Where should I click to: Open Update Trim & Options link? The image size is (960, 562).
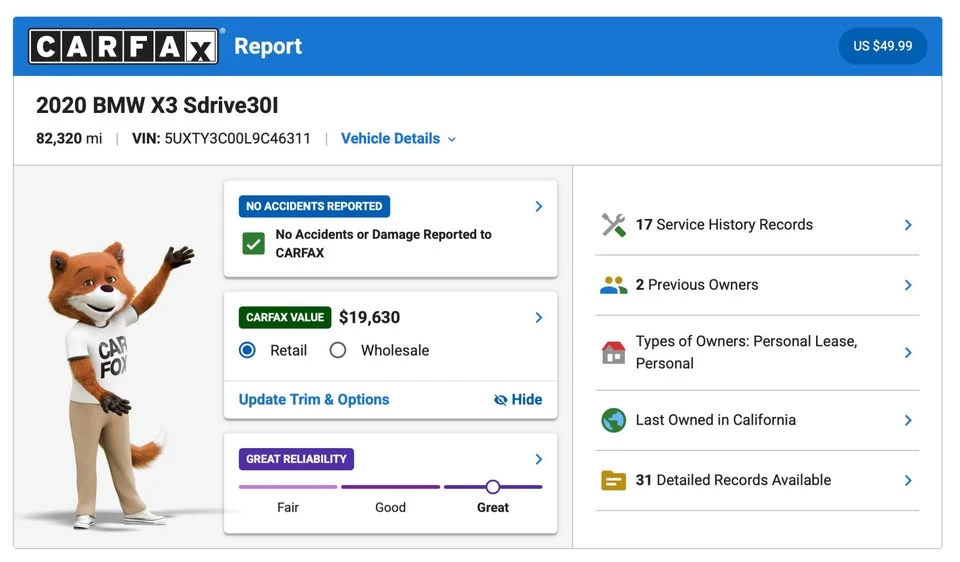coord(314,400)
